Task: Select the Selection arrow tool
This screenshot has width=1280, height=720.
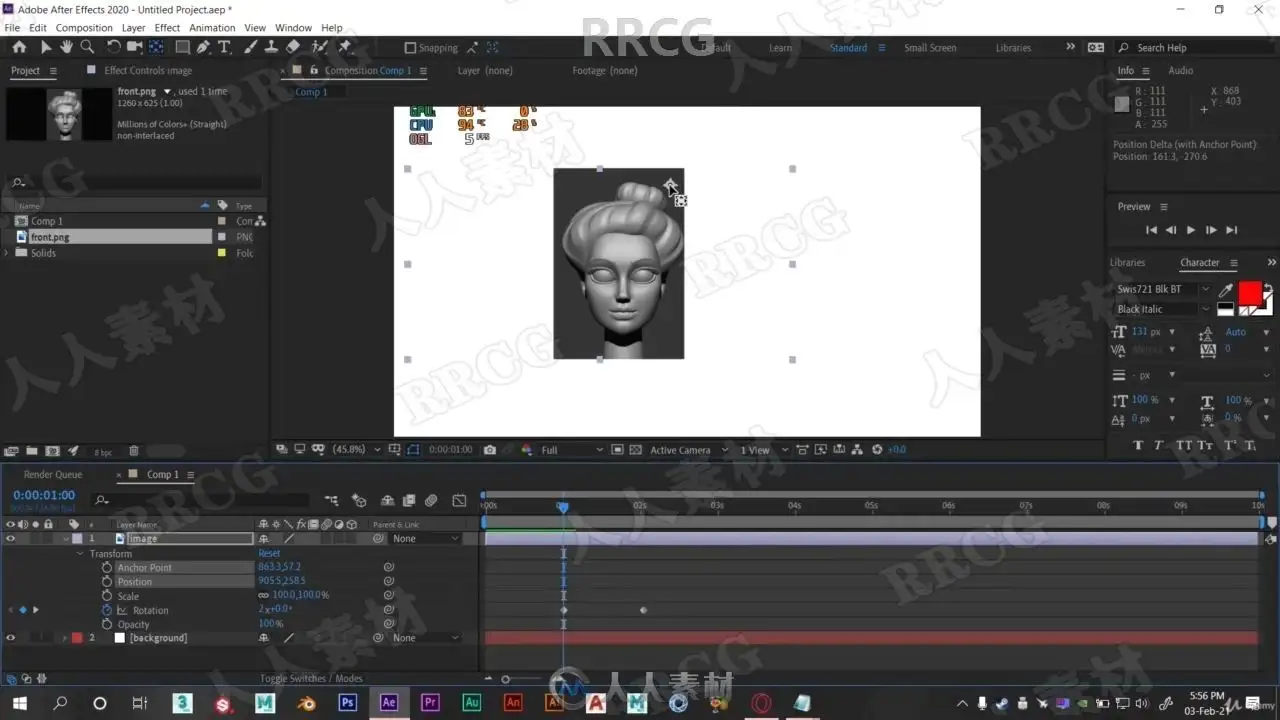Action: pyautogui.click(x=45, y=47)
